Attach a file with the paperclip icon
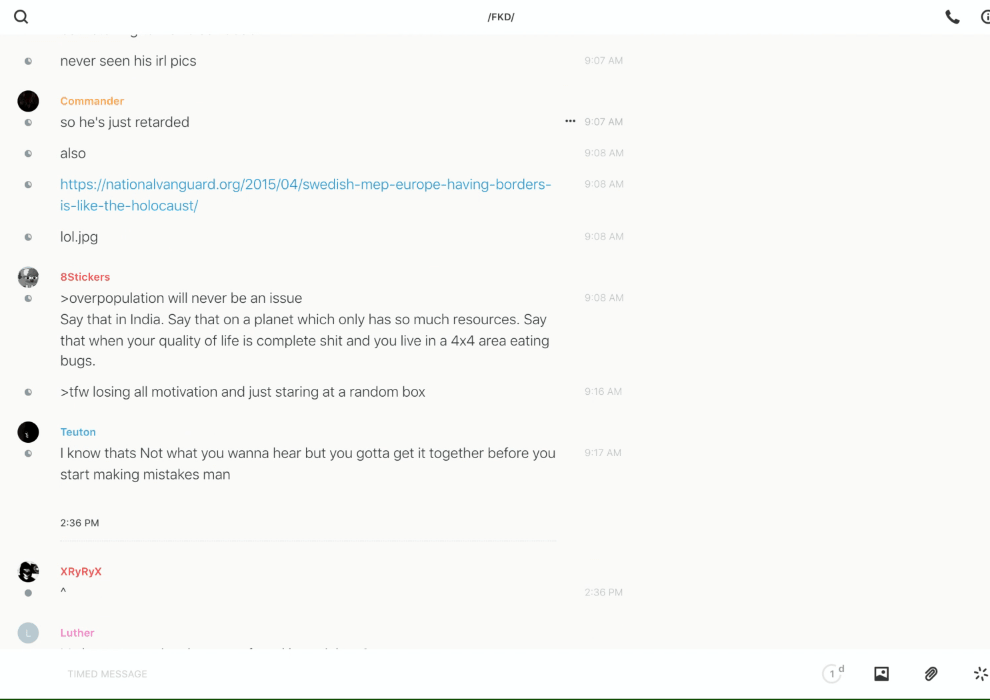The width and height of the screenshot is (990, 700). click(931, 674)
